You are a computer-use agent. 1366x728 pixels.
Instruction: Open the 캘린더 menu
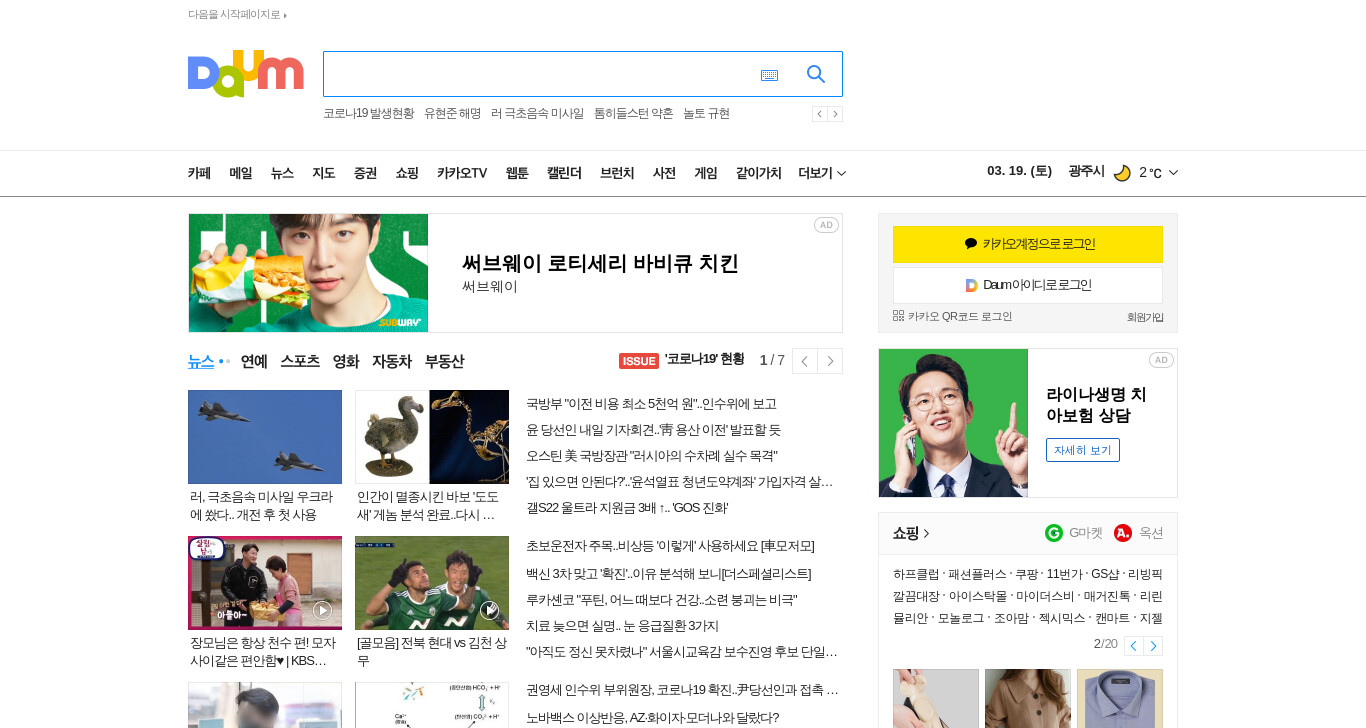click(x=564, y=173)
